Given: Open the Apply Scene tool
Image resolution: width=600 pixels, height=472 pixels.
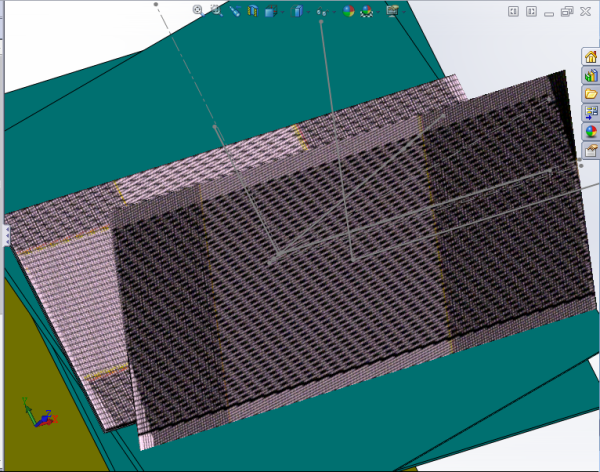Looking at the screenshot, I should [367, 11].
